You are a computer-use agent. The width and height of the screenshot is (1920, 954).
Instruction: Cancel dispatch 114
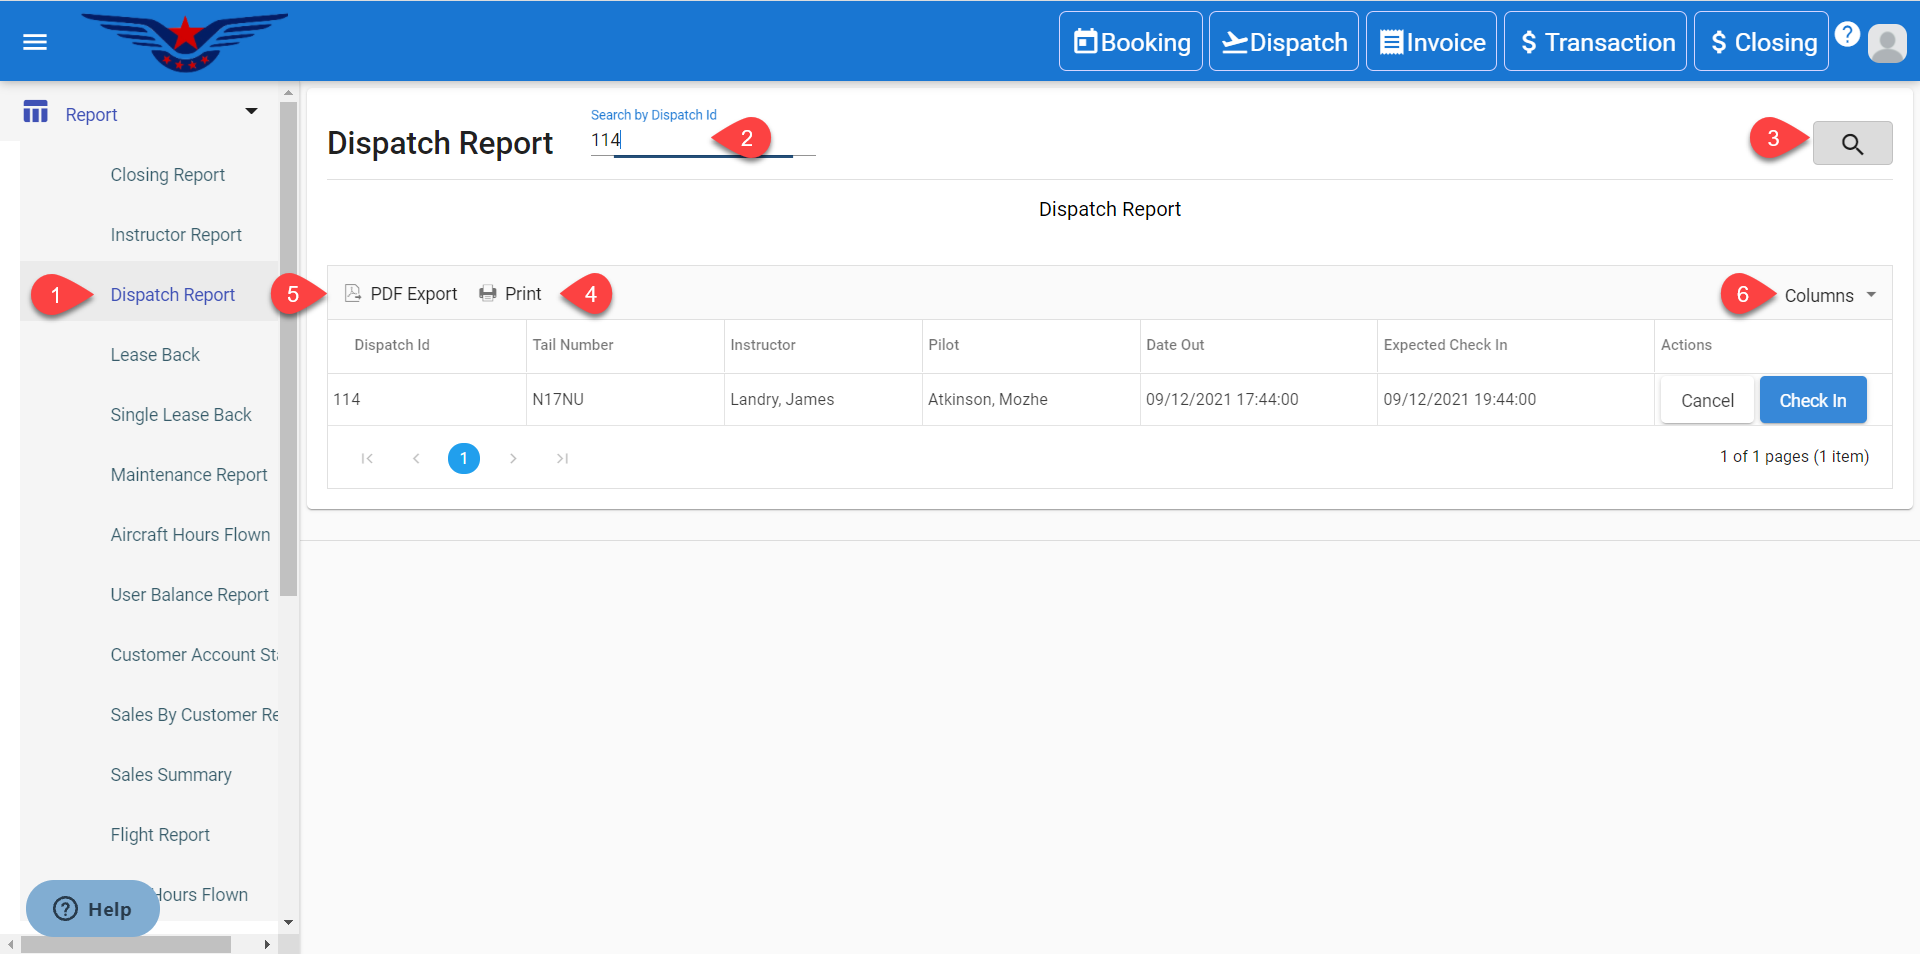coord(1706,400)
